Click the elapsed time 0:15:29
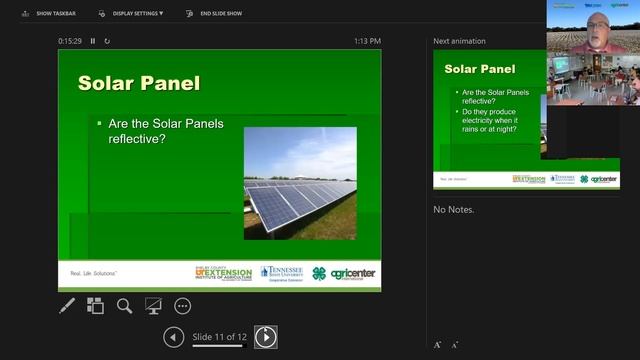The height and width of the screenshot is (360, 640). click(x=70, y=41)
